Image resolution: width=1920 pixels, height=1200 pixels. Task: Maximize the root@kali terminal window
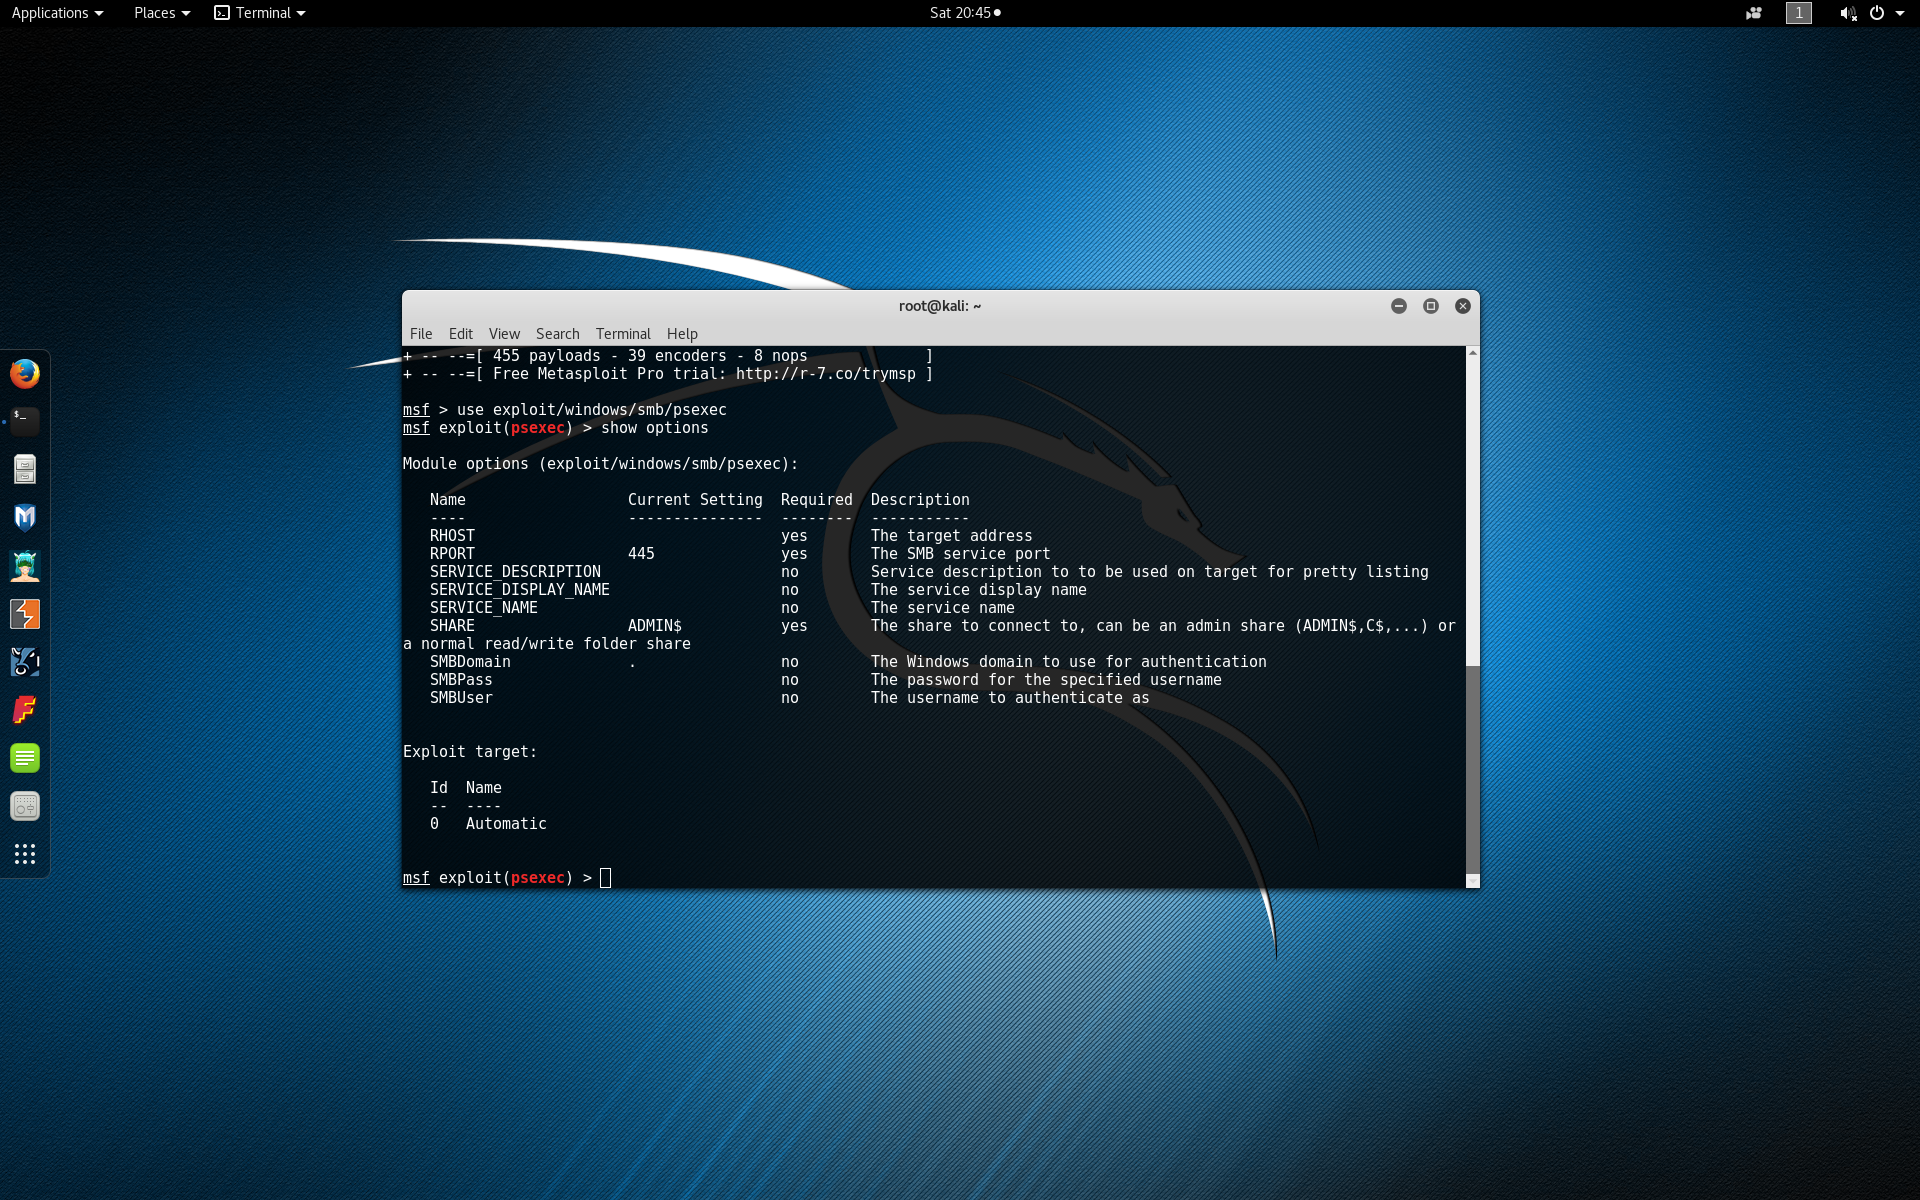[x=1431, y=306]
